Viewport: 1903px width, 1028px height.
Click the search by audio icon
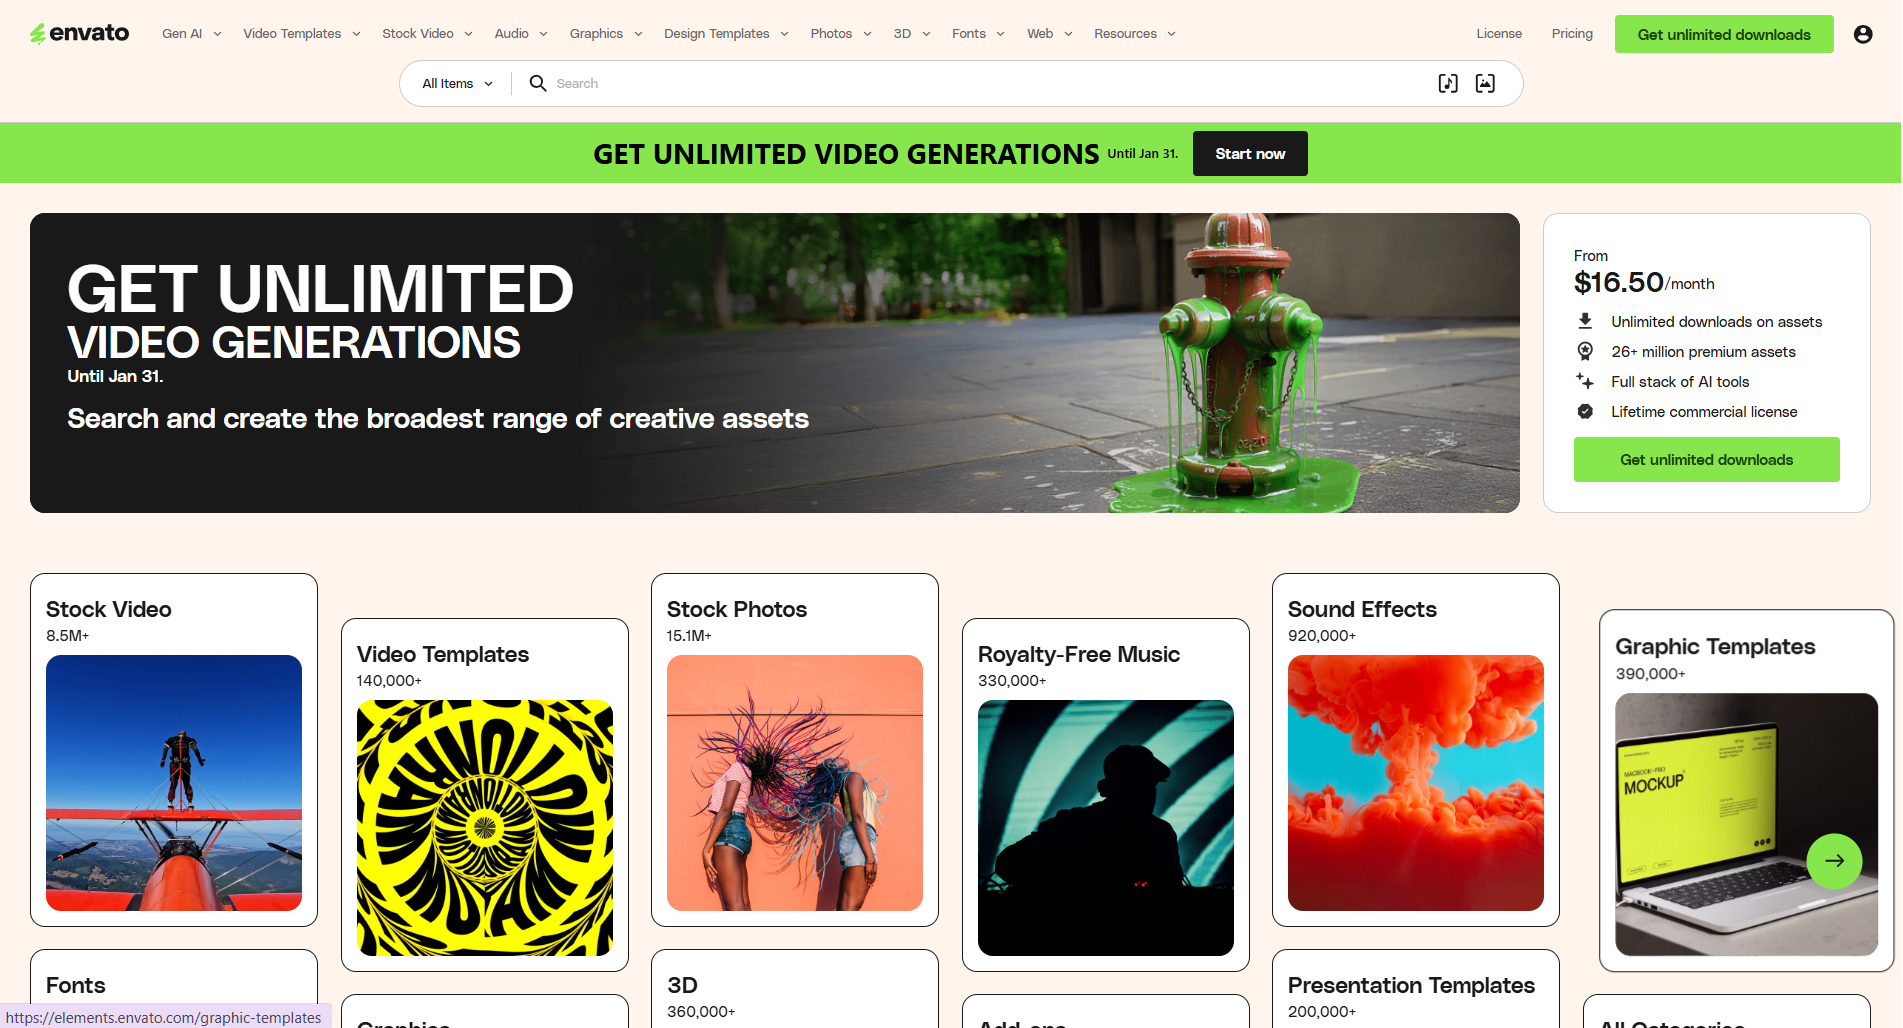click(x=1447, y=83)
